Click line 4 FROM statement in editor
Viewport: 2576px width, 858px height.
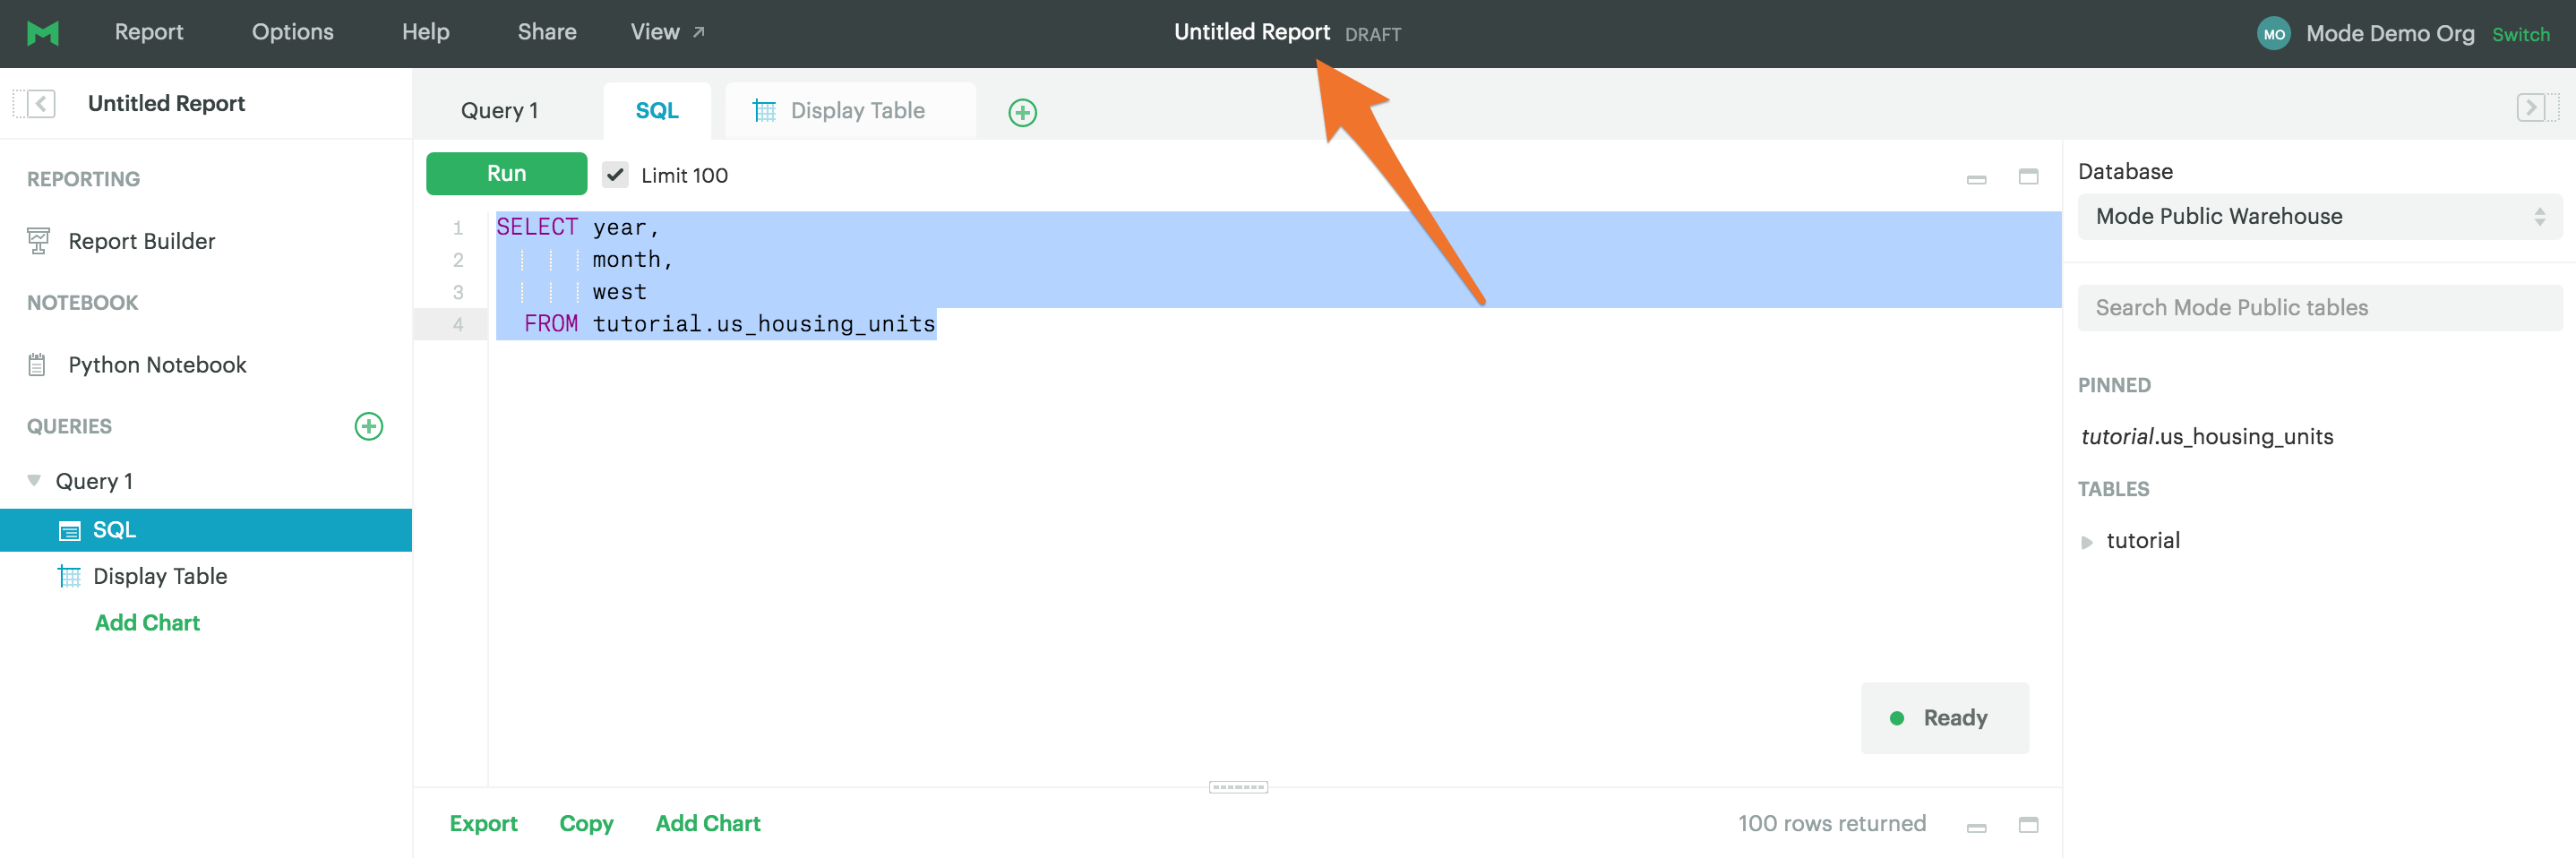[730, 324]
